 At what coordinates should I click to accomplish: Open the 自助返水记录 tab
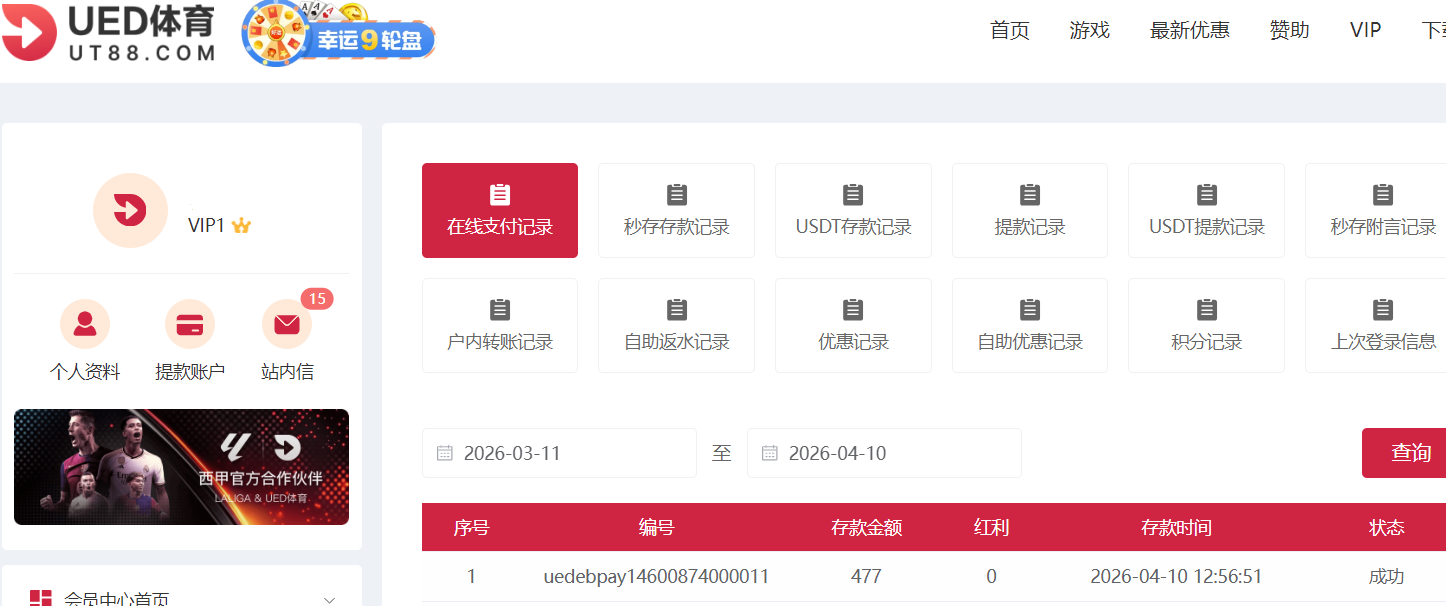[x=677, y=325]
